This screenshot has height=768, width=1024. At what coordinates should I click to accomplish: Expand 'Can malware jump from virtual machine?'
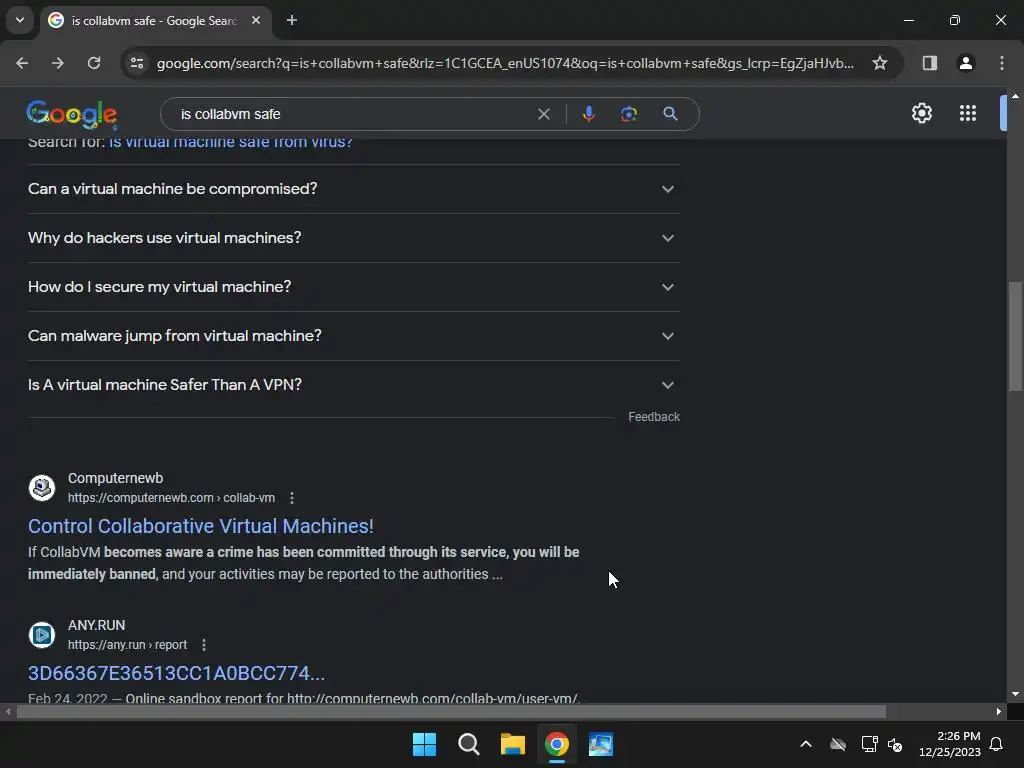click(353, 336)
